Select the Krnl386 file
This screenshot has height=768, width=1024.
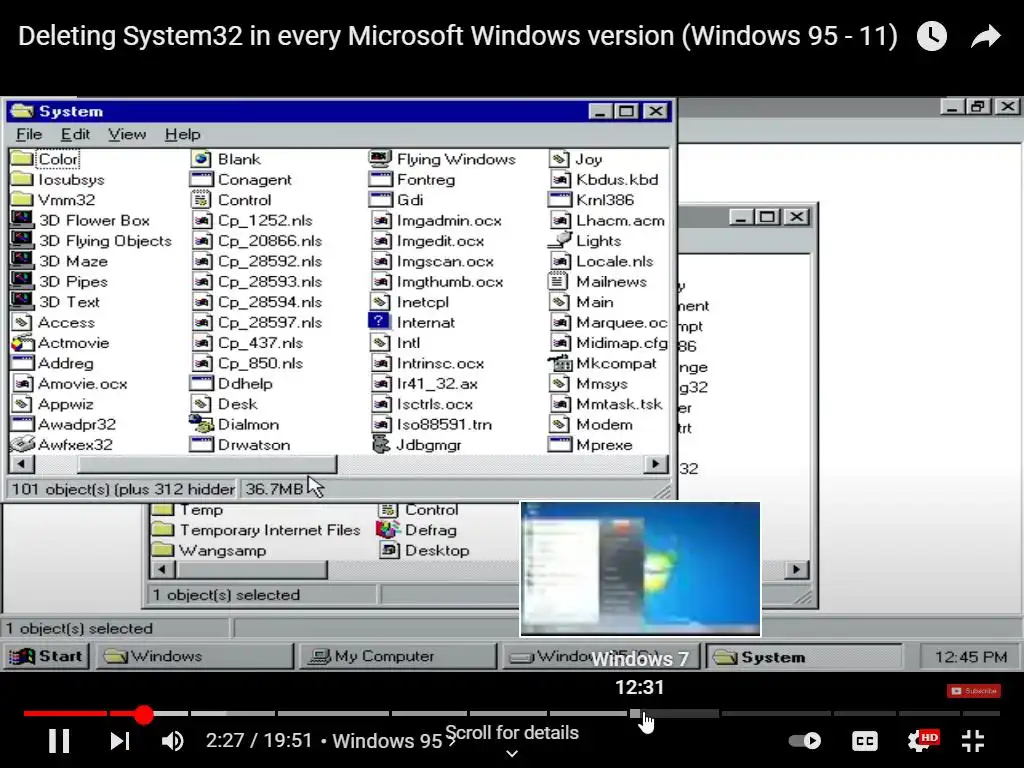pyautogui.click(x=592, y=199)
